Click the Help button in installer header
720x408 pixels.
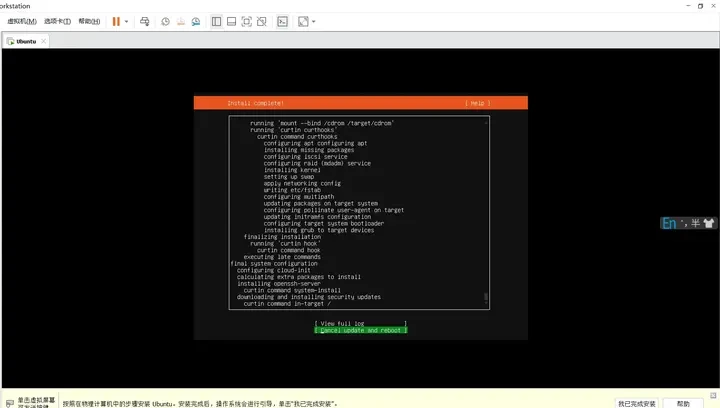pyautogui.click(x=478, y=103)
